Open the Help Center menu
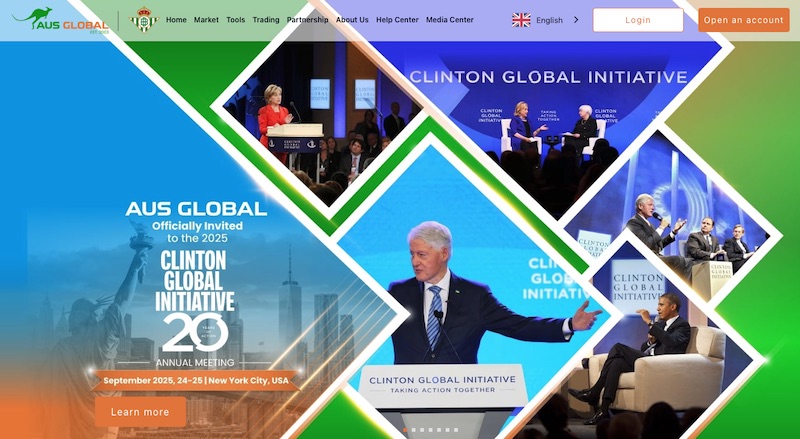 click(397, 20)
